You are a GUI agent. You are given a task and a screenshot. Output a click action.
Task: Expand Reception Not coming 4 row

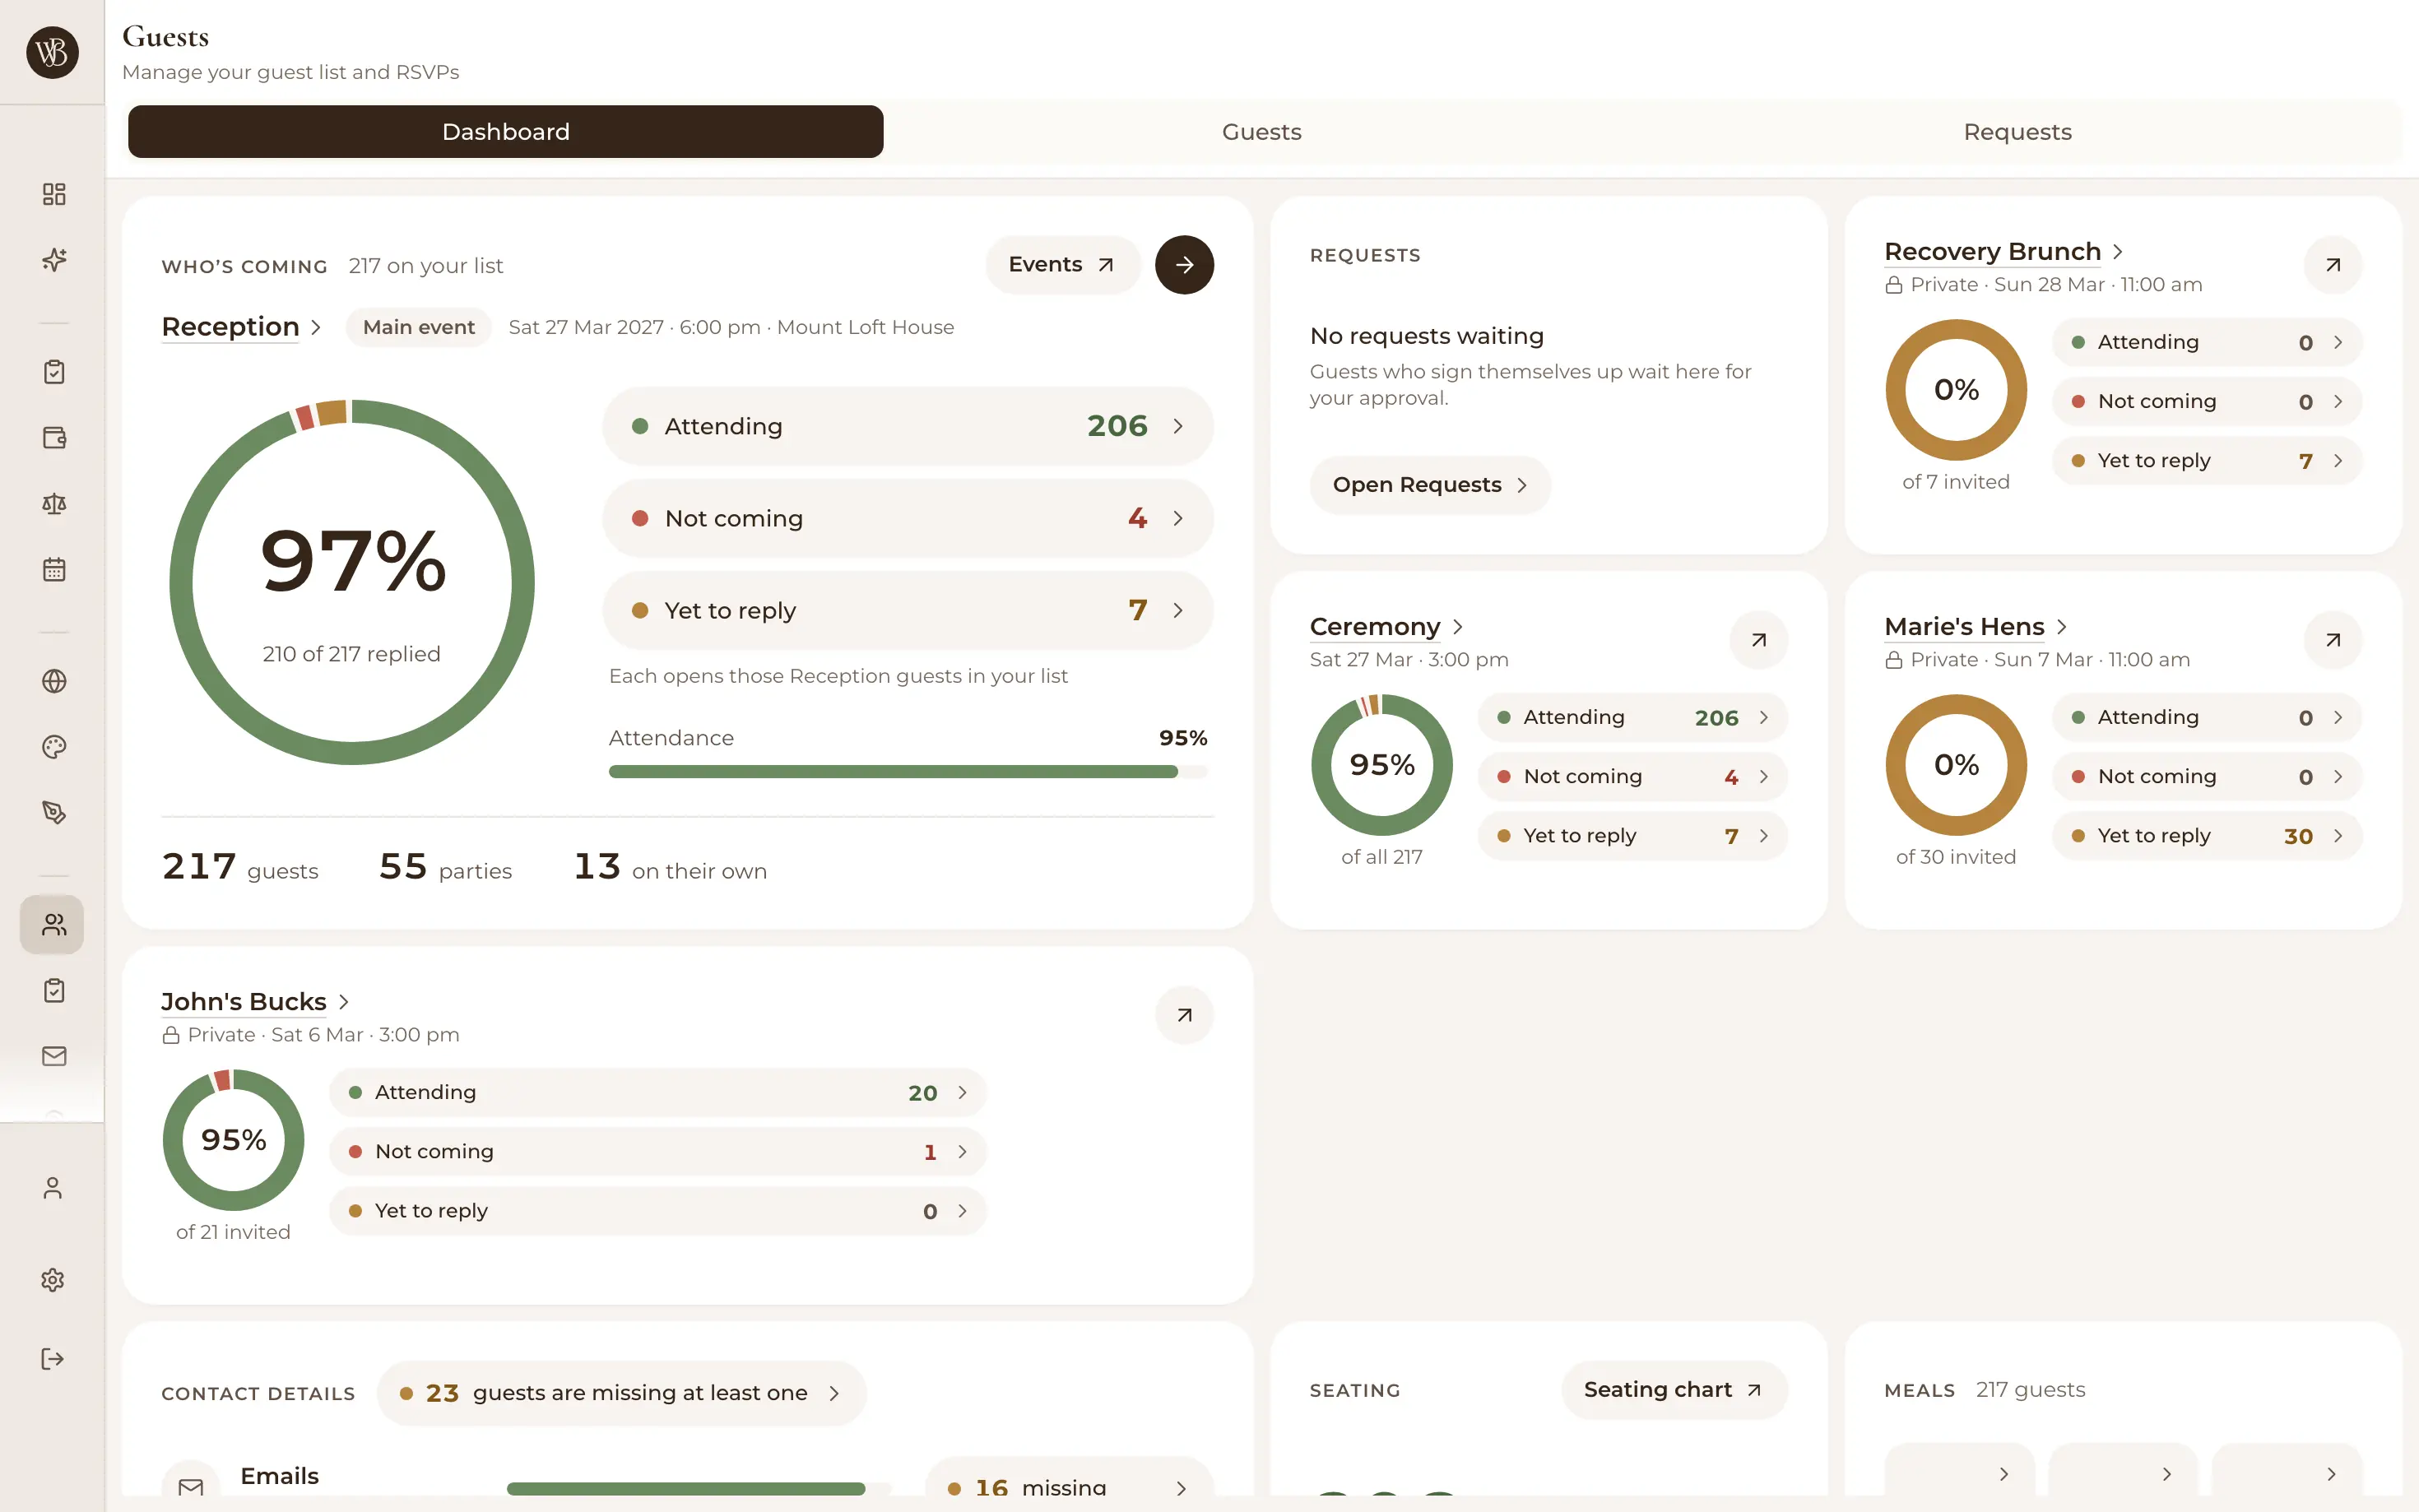[x=908, y=518]
